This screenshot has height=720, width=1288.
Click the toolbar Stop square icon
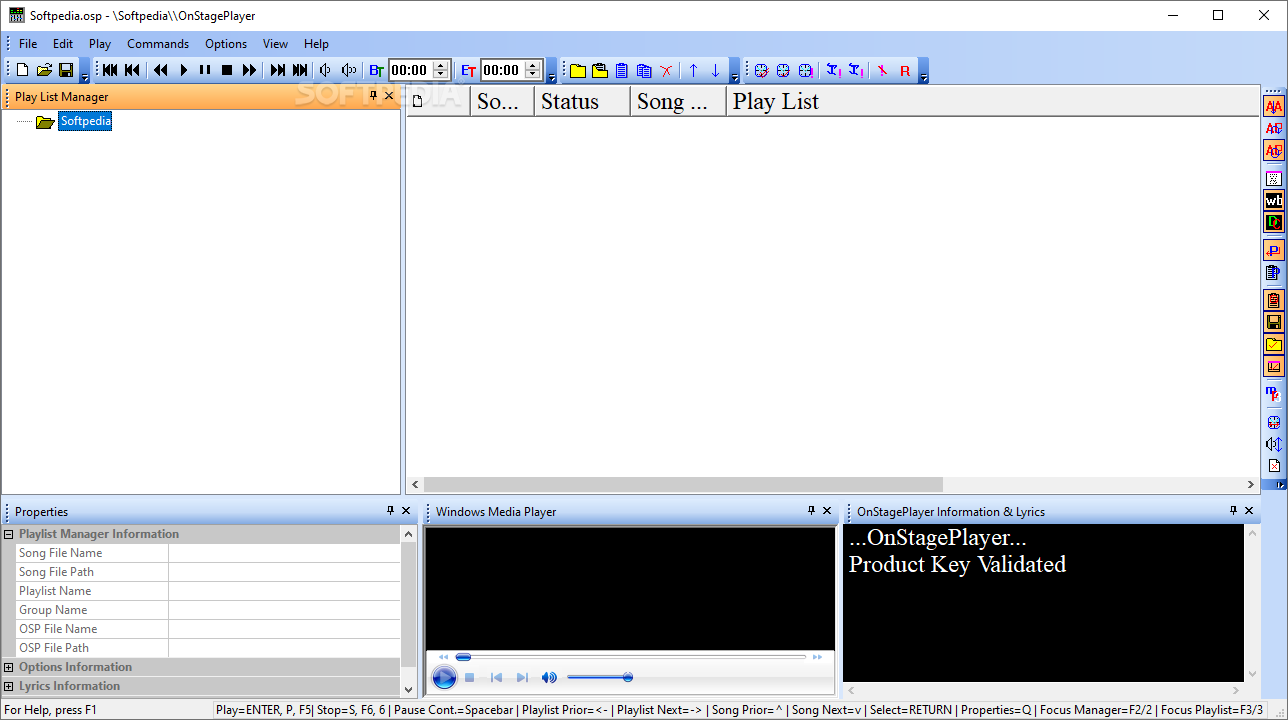(x=227, y=70)
